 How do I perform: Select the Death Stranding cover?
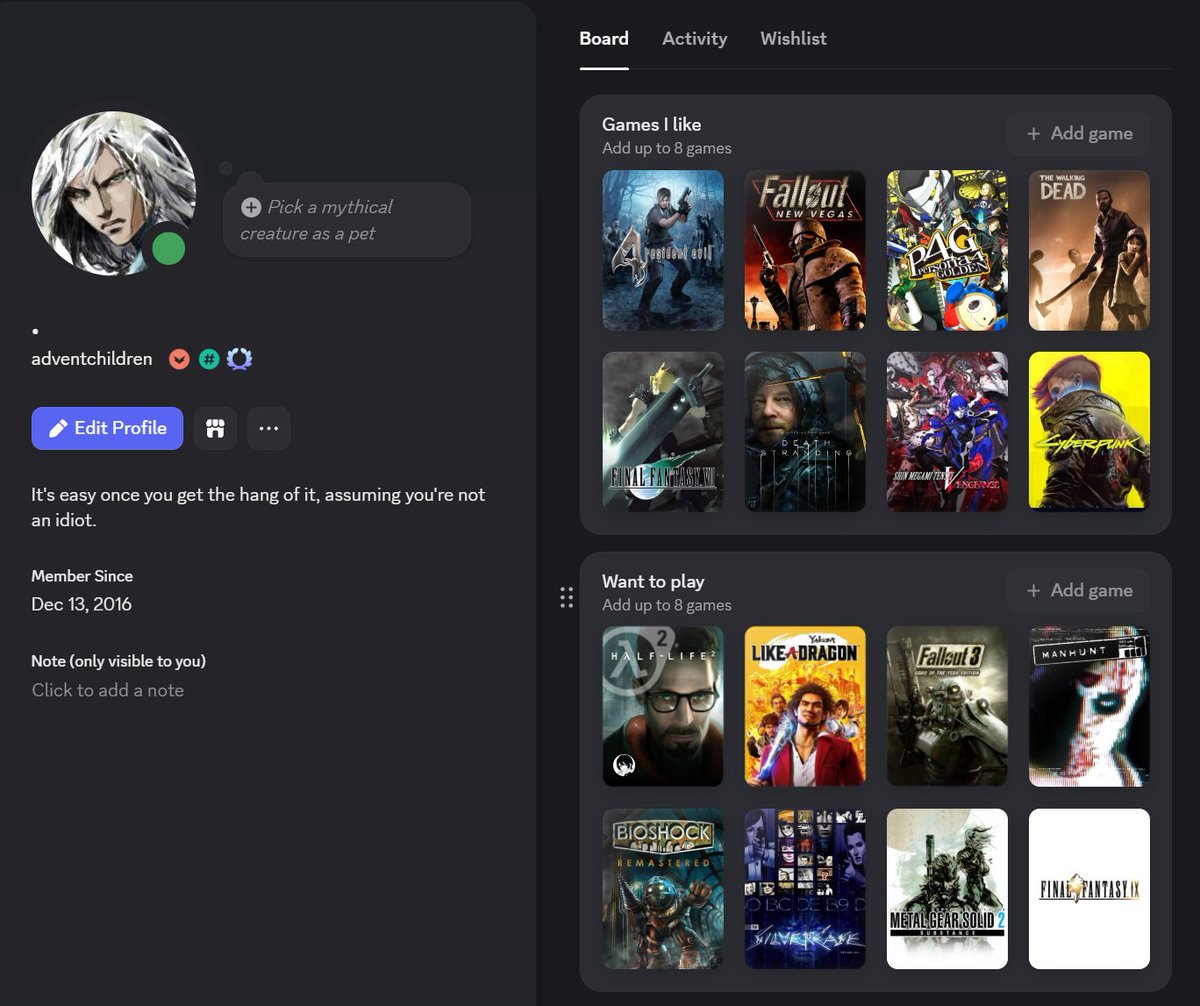pyautogui.click(x=805, y=432)
